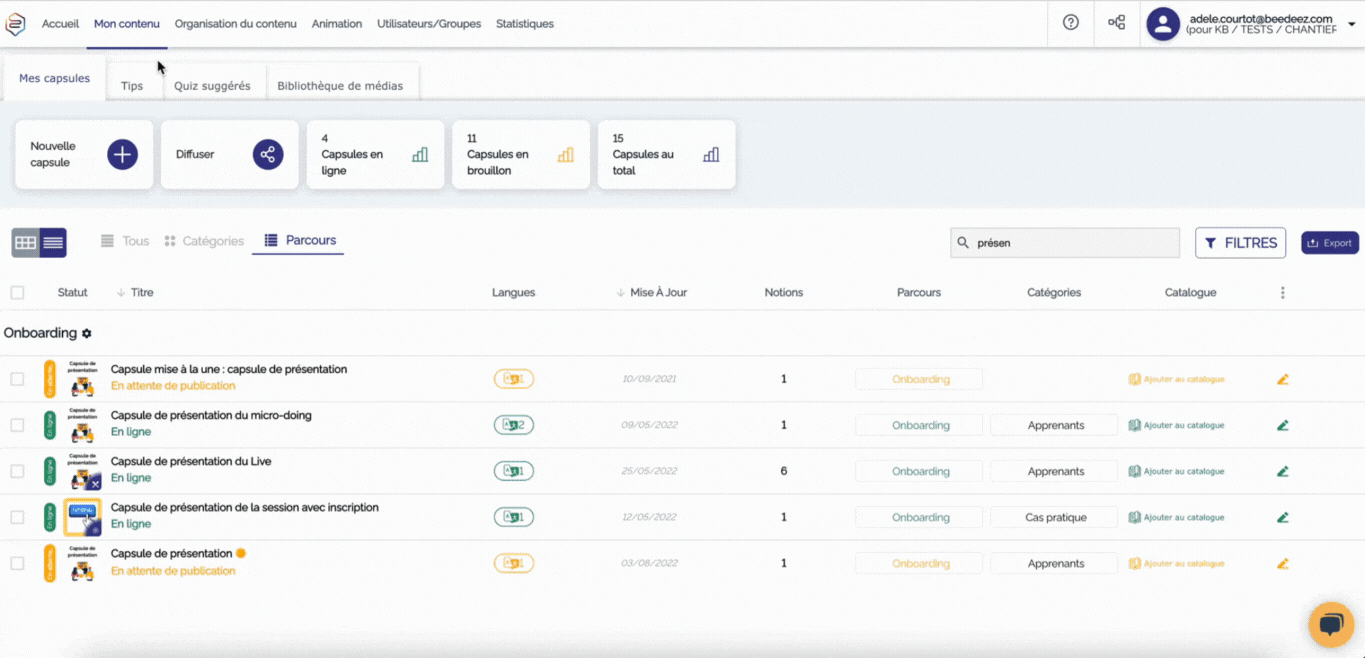Select all capsules with header checkbox
Viewport: 1365px width, 658px height.
click(x=17, y=293)
